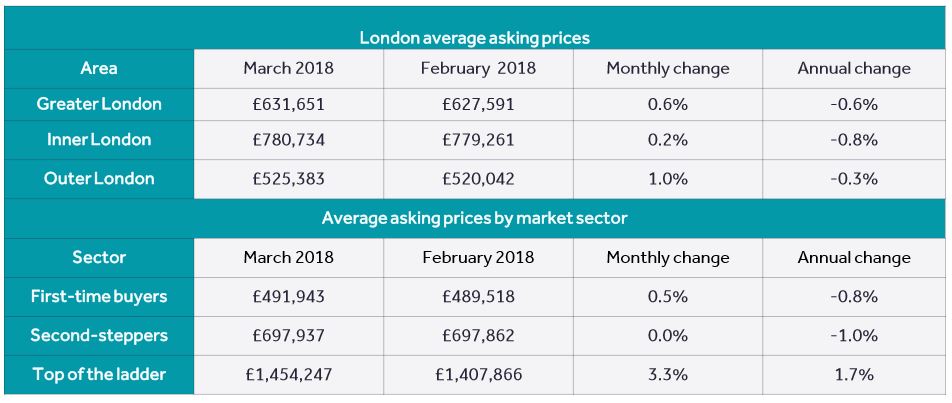
Task: Select Inner London February price £779,261
Action: (x=478, y=140)
